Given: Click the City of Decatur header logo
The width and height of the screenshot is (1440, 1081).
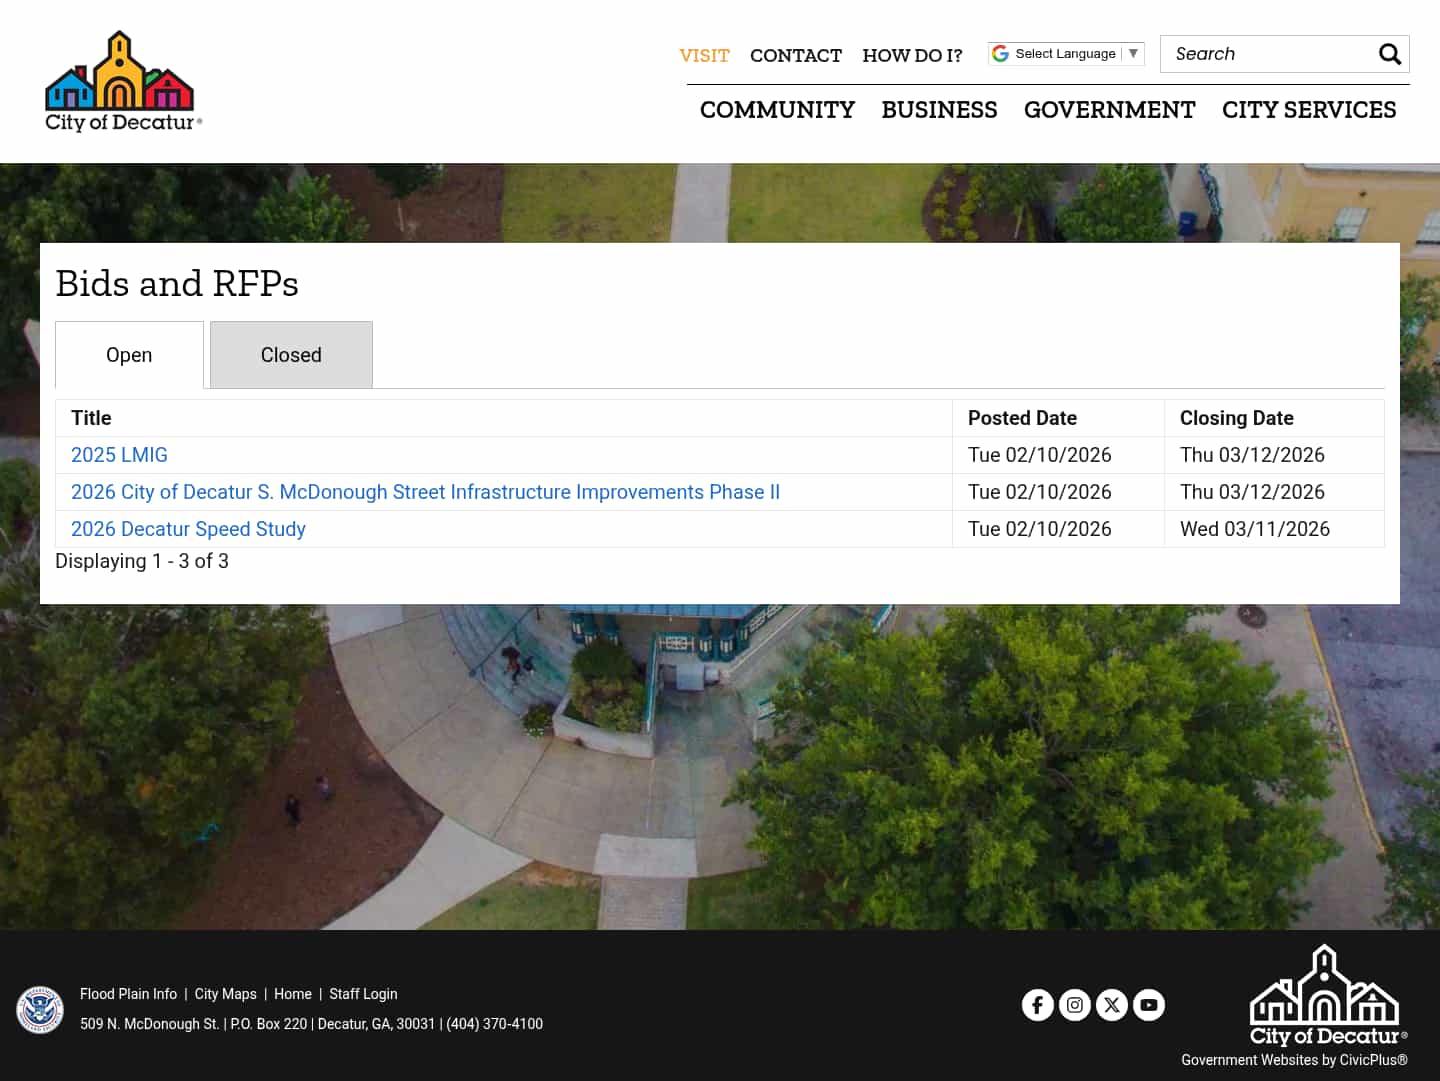Looking at the screenshot, I should pos(122,80).
